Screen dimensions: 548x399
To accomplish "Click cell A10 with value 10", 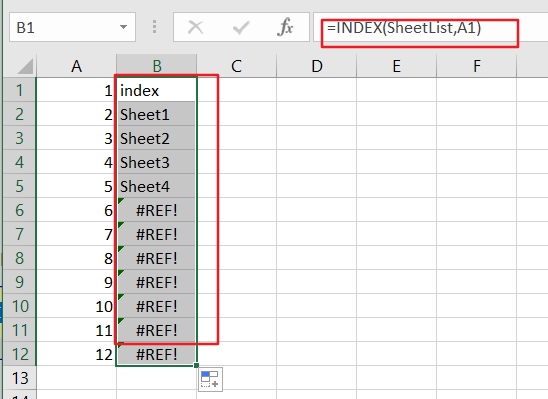I will (76, 306).
